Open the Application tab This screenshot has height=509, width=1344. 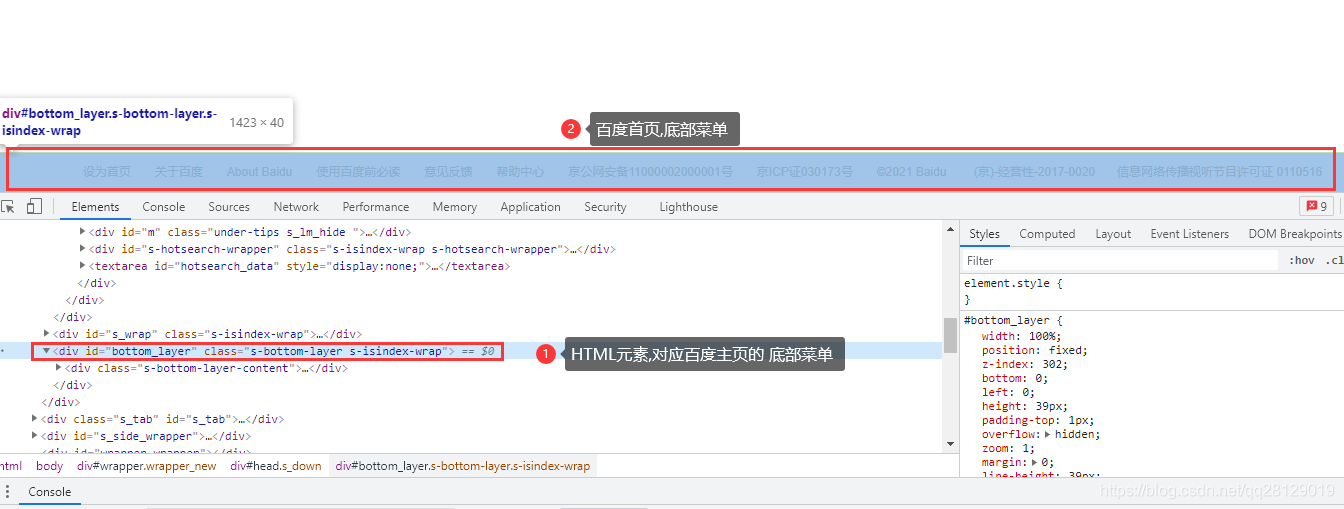pyautogui.click(x=530, y=207)
